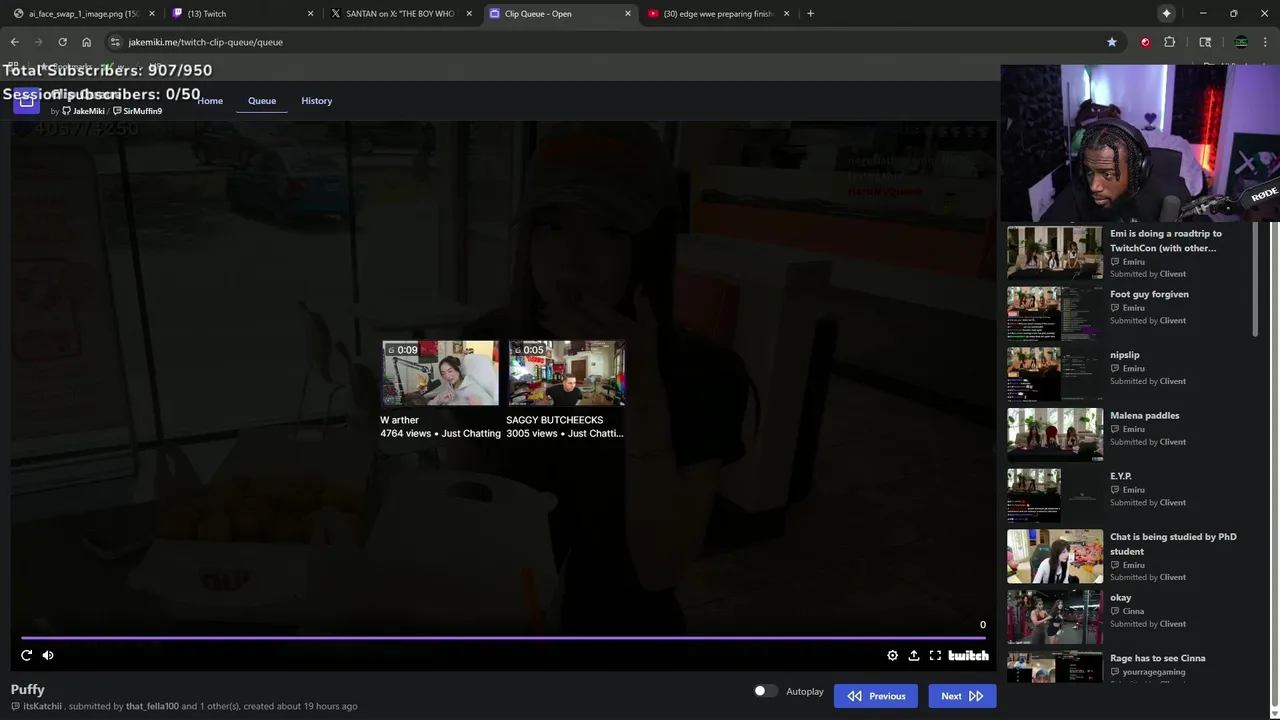Screen dimensions: 1280x720
Task: Share the clip via the share icon
Action: pos(914,655)
